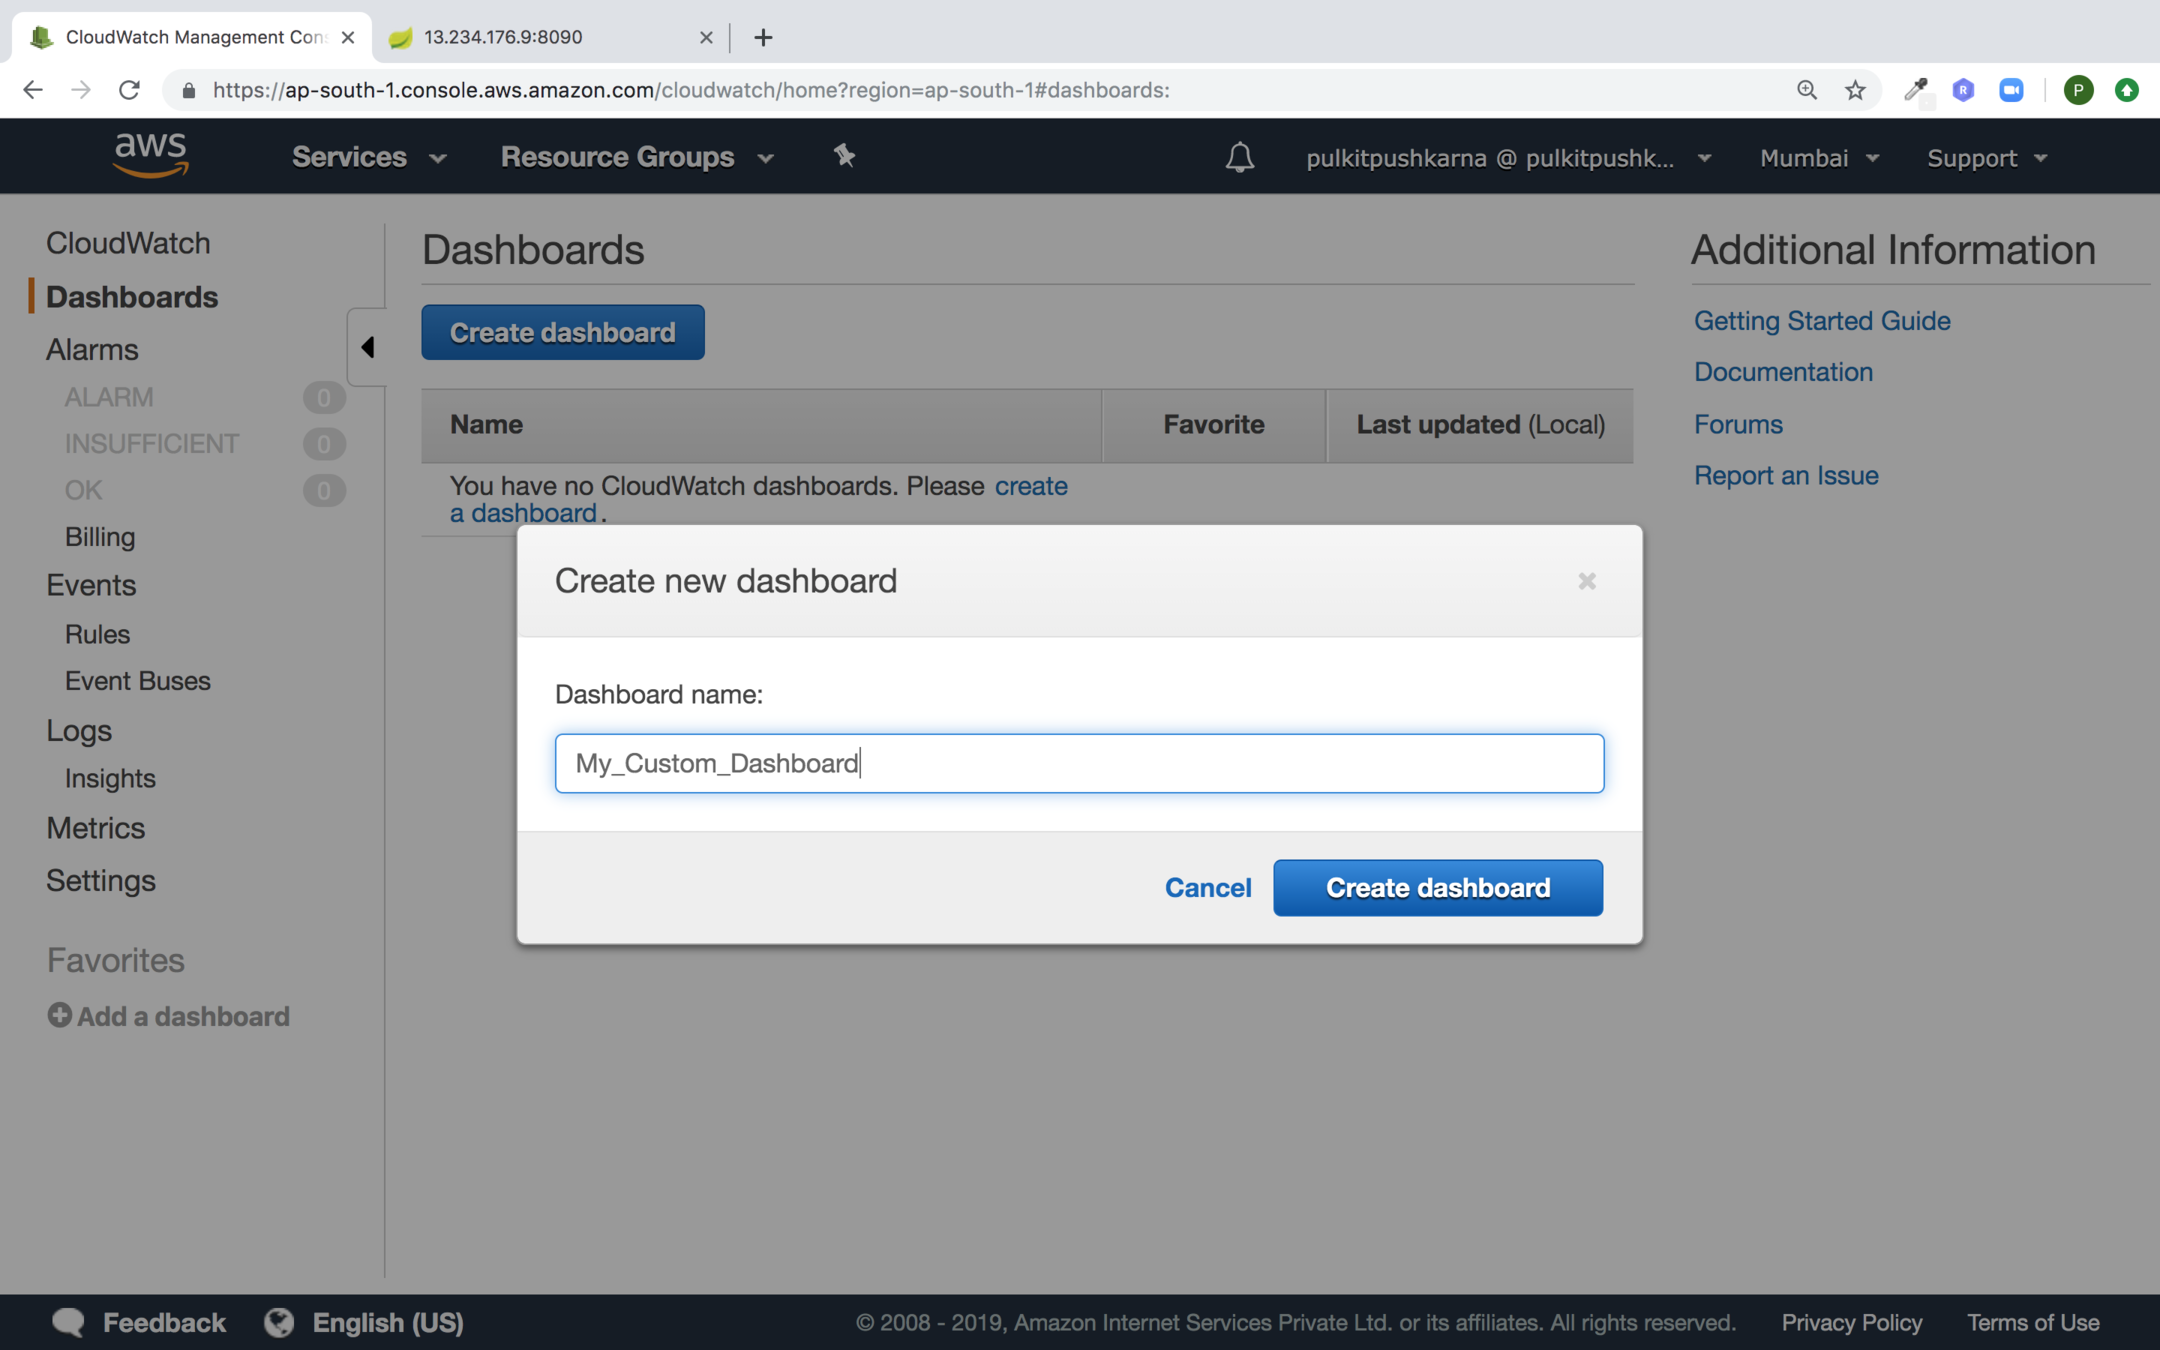The height and width of the screenshot is (1350, 2160).
Task: Open a new browser tab
Action: pos(763,37)
